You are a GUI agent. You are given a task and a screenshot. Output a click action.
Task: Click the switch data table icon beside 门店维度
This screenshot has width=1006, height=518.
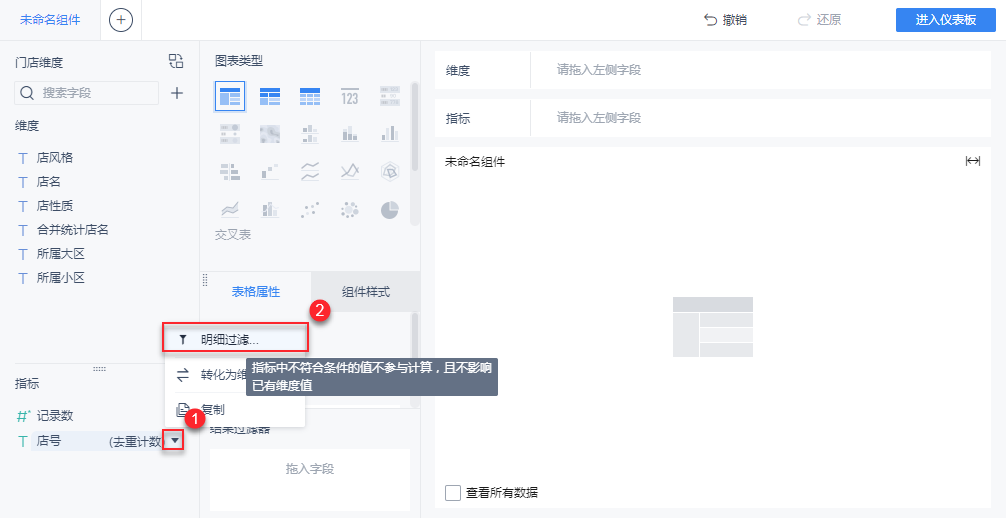(176, 61)
